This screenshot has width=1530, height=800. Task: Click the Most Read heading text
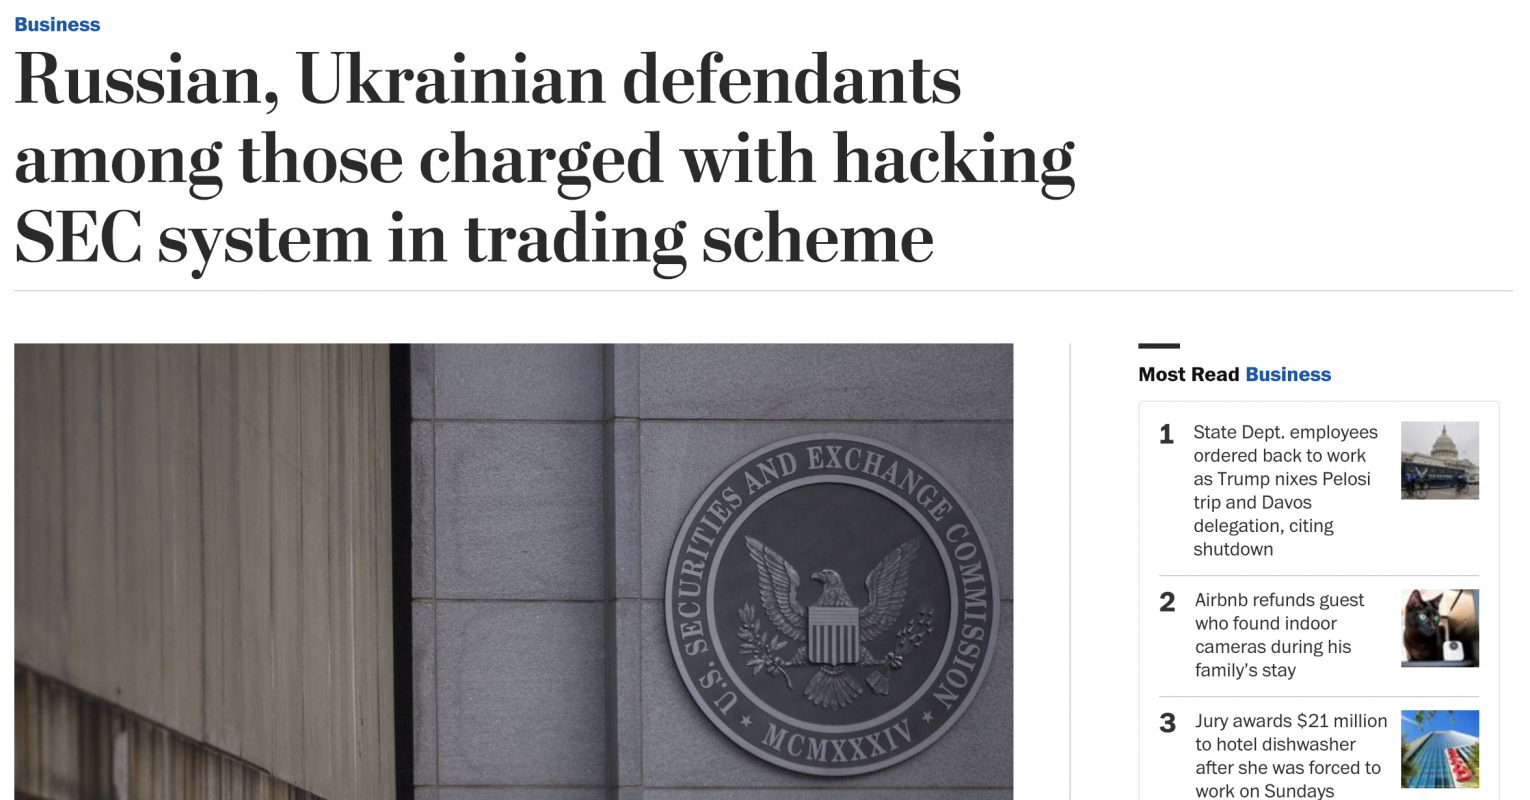(x=1188, y=375)
